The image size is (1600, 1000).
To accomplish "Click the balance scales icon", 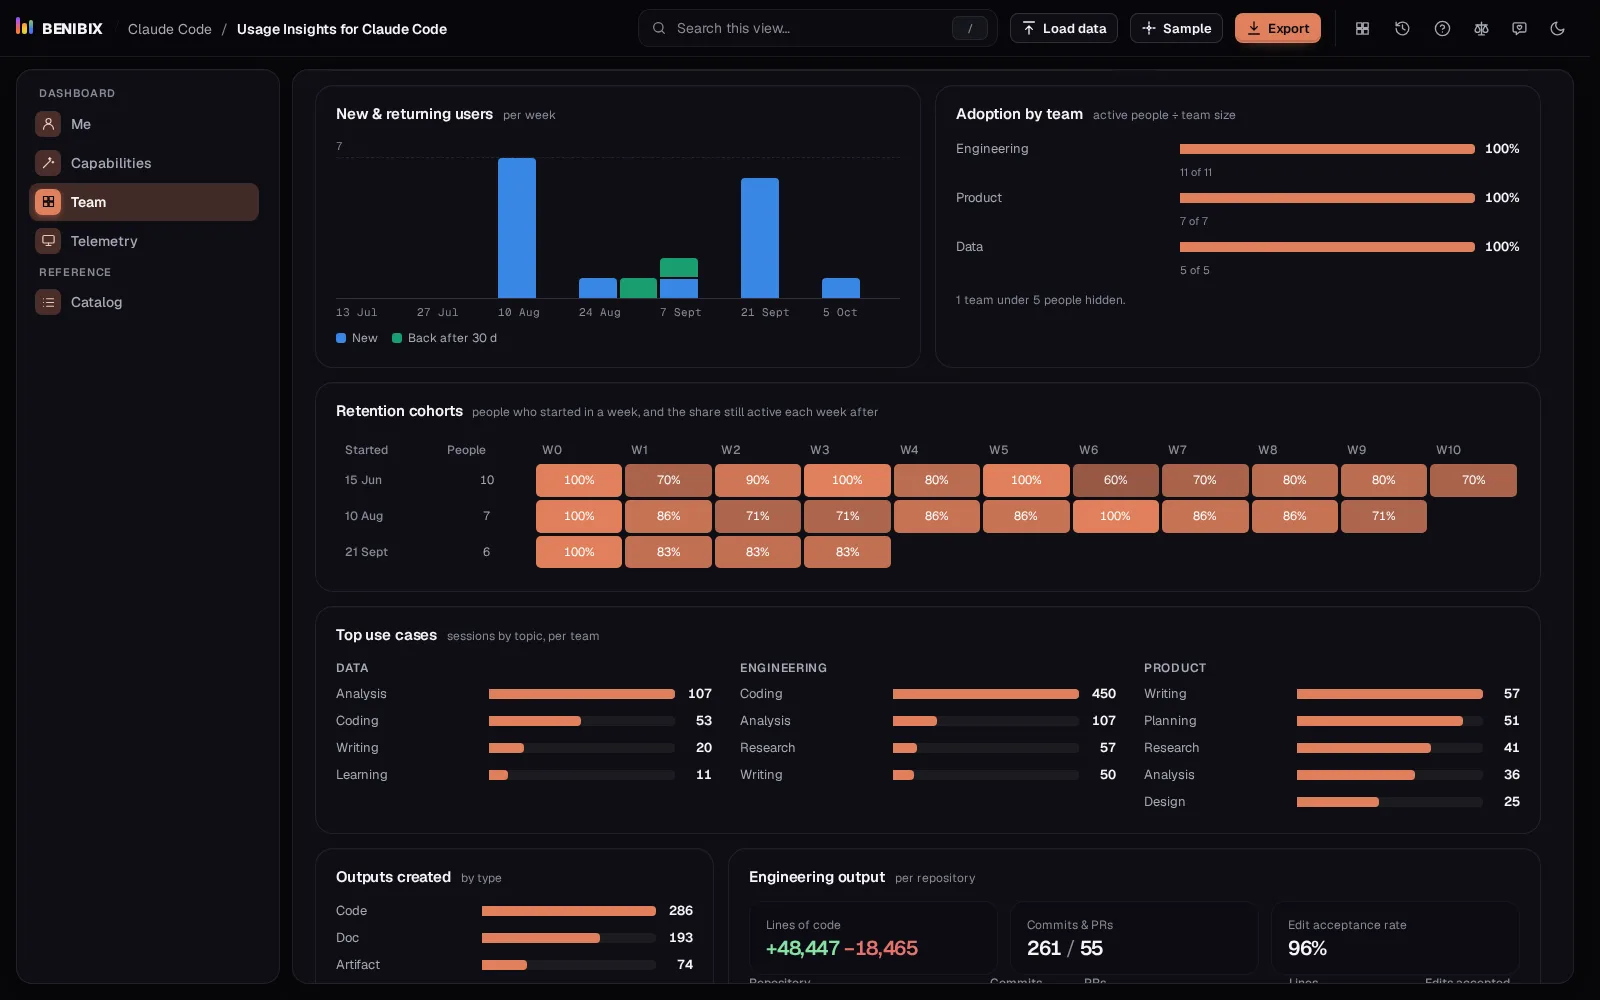I will pos(1481,28).
